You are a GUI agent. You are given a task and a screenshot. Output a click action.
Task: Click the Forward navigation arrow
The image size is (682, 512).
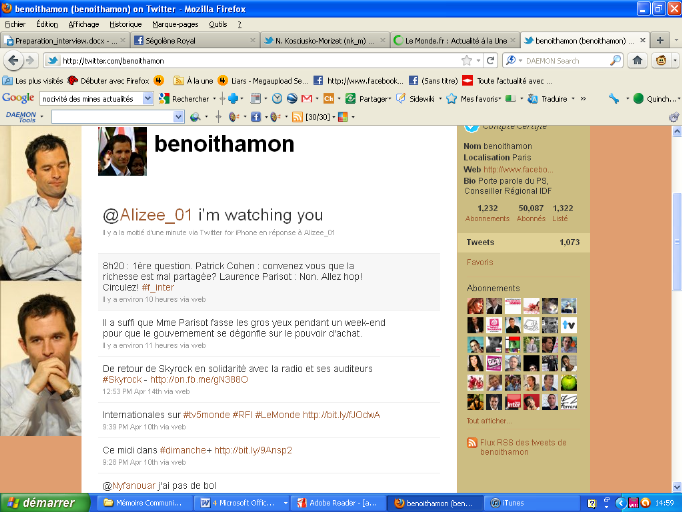[30, 60]
